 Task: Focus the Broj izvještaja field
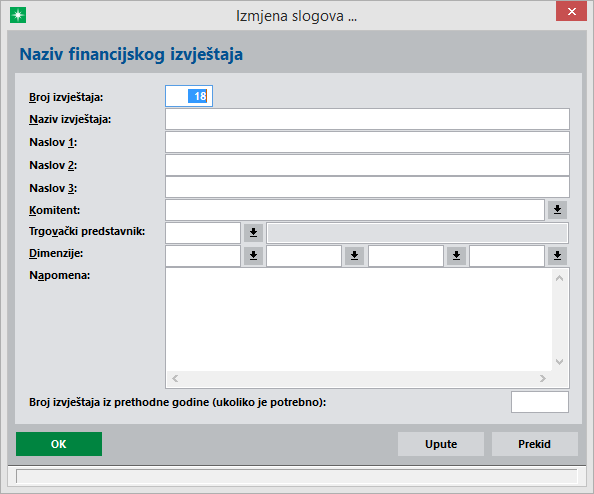[x=189, y=96]
